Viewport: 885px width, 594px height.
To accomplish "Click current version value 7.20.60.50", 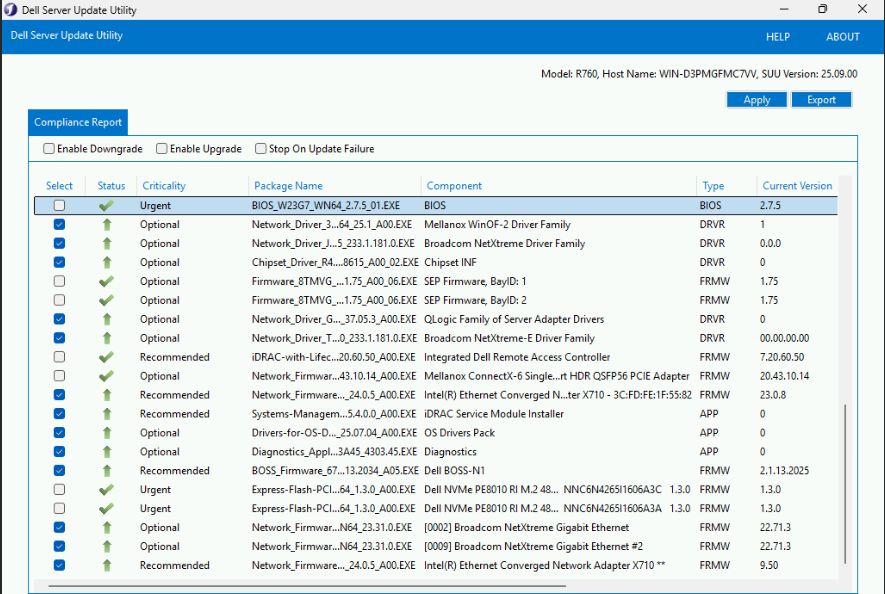I will pyautogui.click(x=782, y=357).
